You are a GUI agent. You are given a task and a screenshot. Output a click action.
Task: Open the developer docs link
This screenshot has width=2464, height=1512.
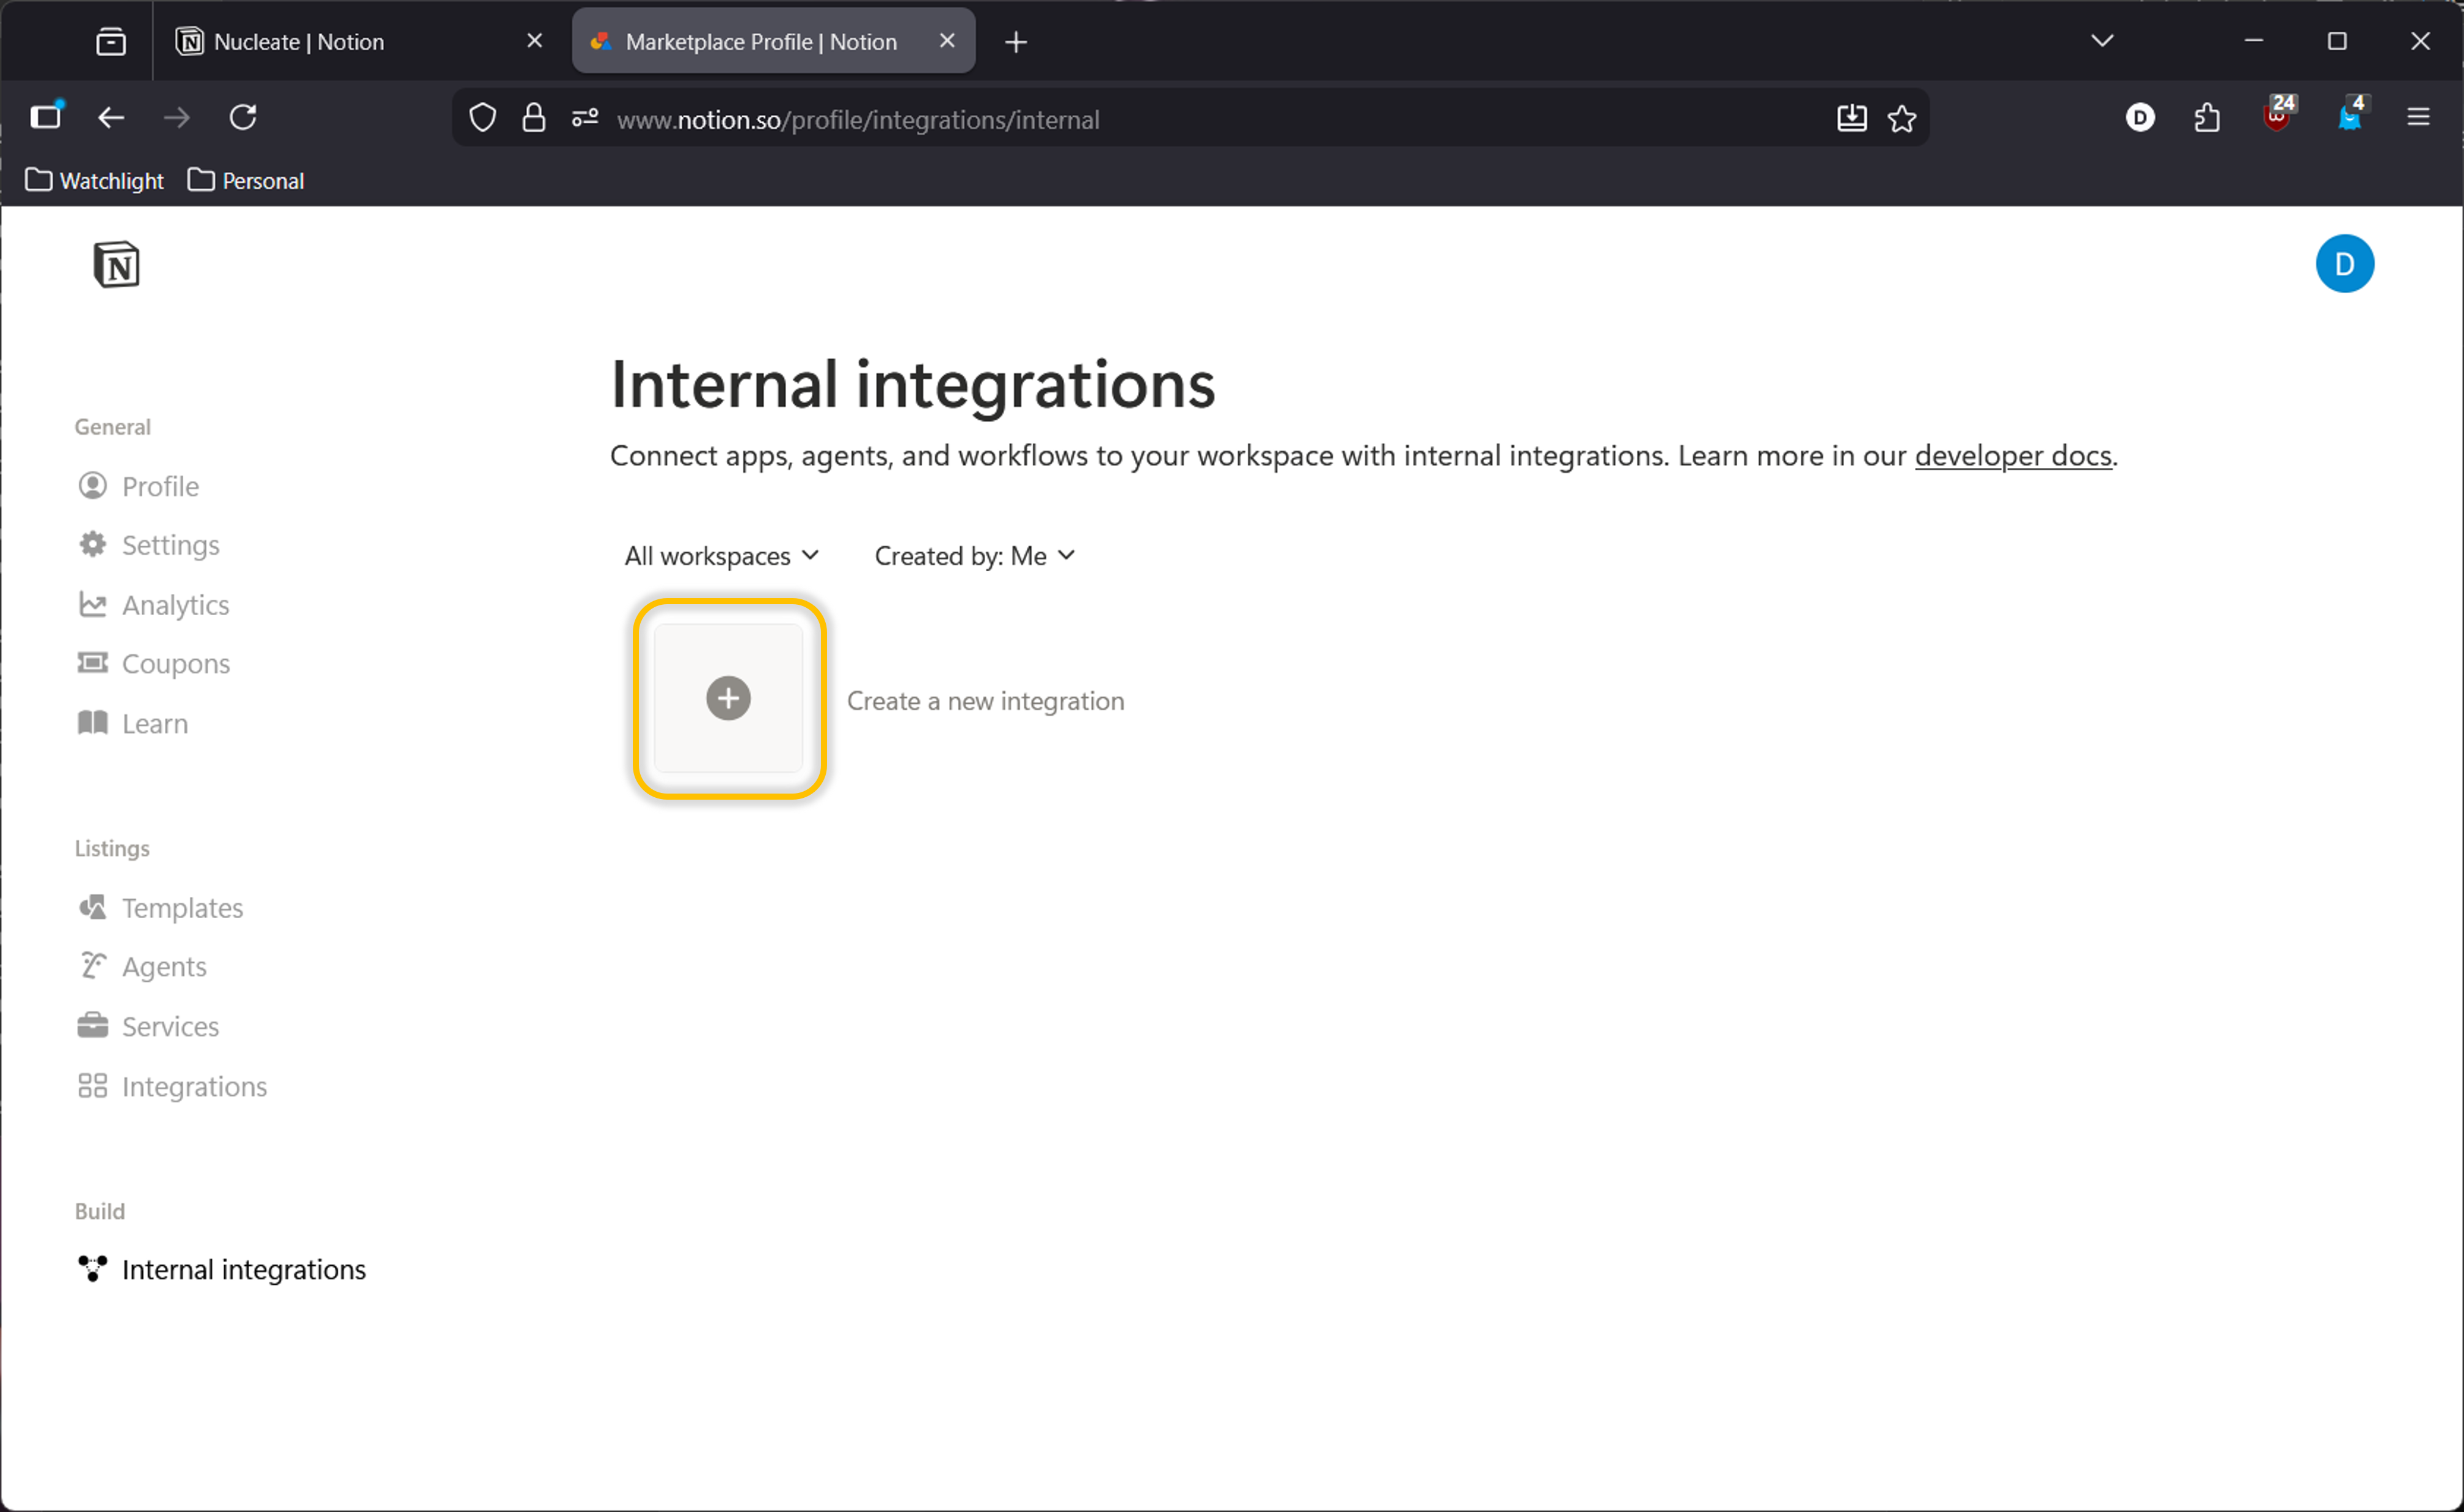click(x=2012, y=456)
